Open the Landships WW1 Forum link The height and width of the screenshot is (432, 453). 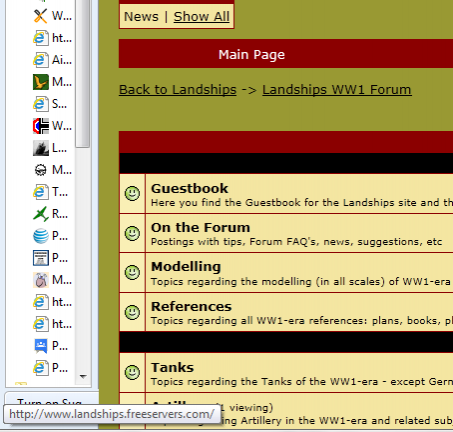(337, 90)
